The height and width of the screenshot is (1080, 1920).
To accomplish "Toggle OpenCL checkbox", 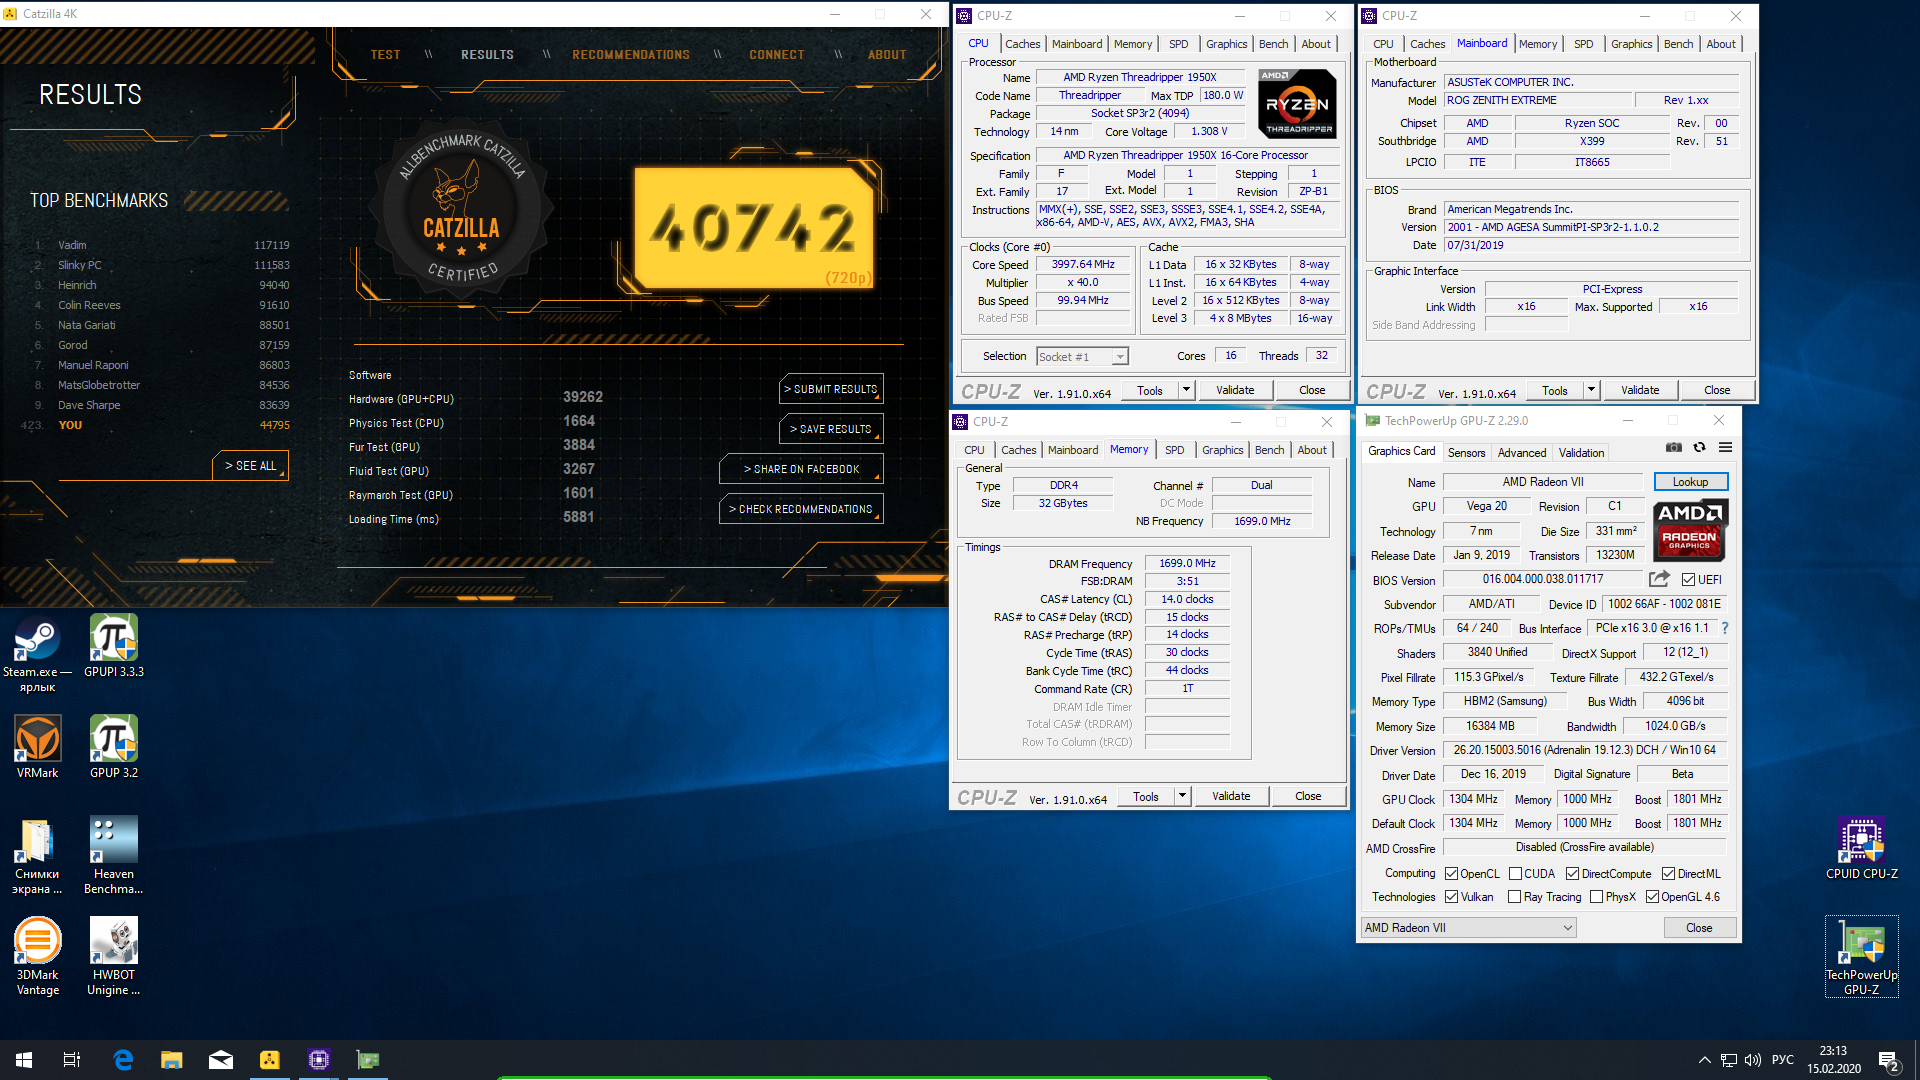I will [1451, 874].
